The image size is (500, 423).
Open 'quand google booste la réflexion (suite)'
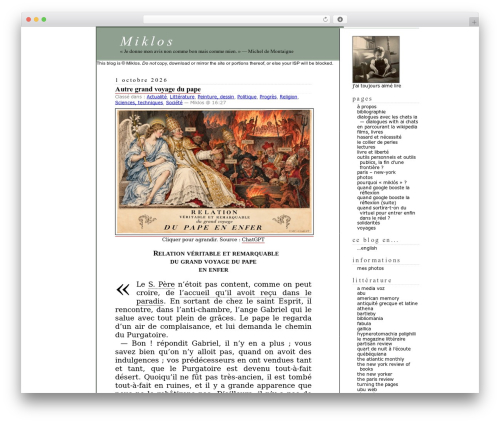(x=383, y=200)
